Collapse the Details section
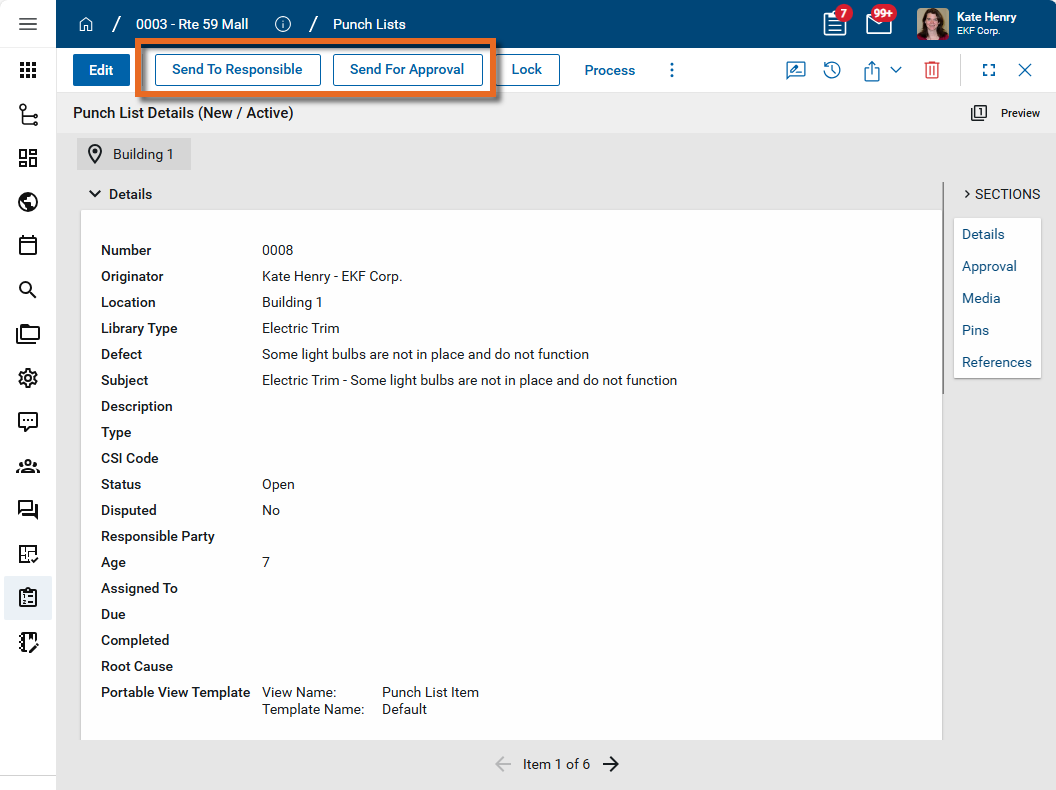 pyautogui.click(x=95, y=194)
